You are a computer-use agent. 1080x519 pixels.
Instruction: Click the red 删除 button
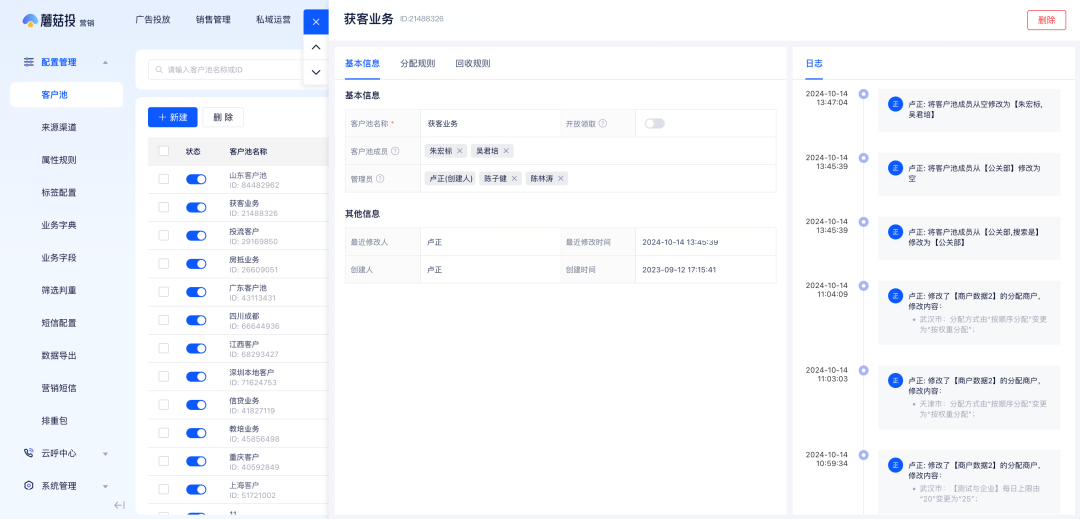pos(1046,20)
